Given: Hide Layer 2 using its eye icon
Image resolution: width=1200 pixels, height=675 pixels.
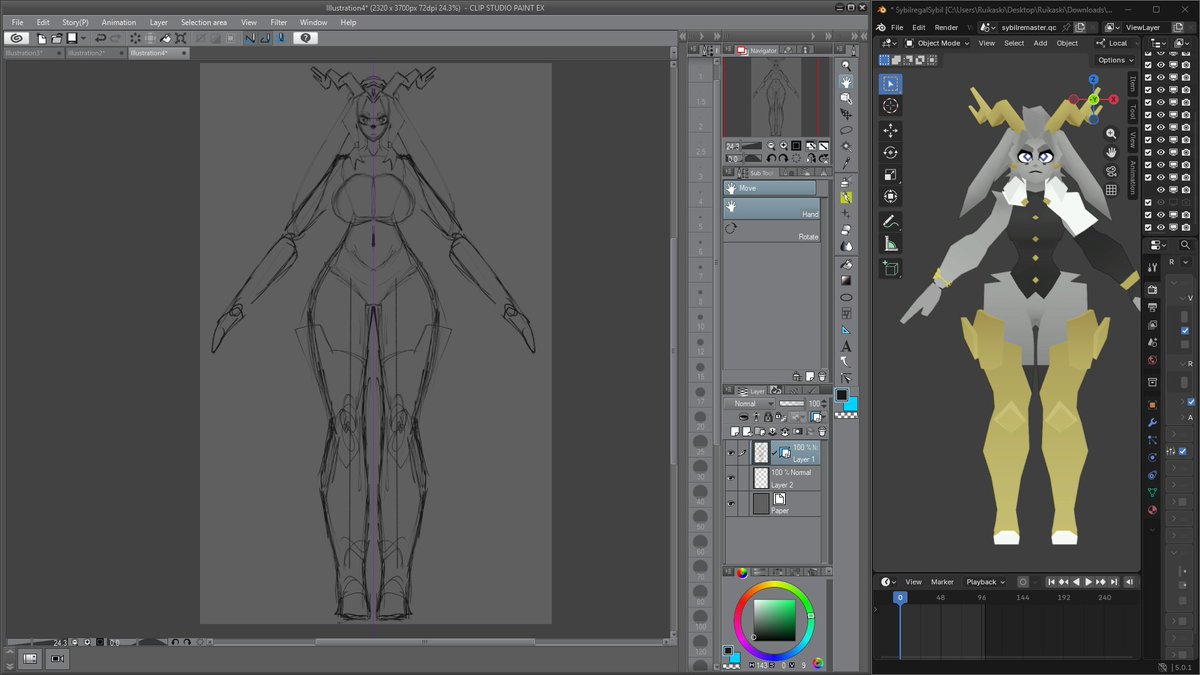Looking at the screenshot, I should point(731,478).
